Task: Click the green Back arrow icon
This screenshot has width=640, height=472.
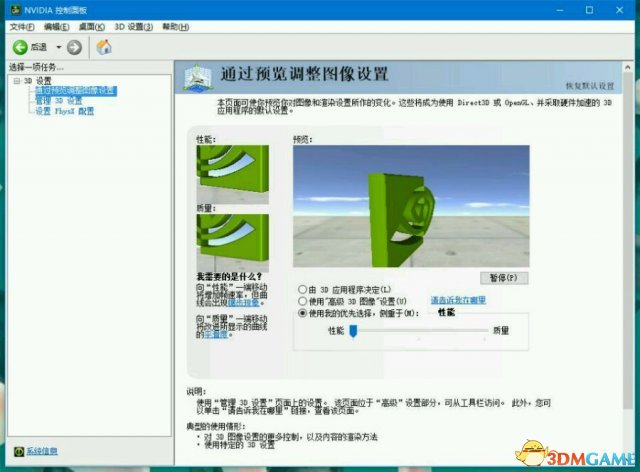Action: click(20, 47)
